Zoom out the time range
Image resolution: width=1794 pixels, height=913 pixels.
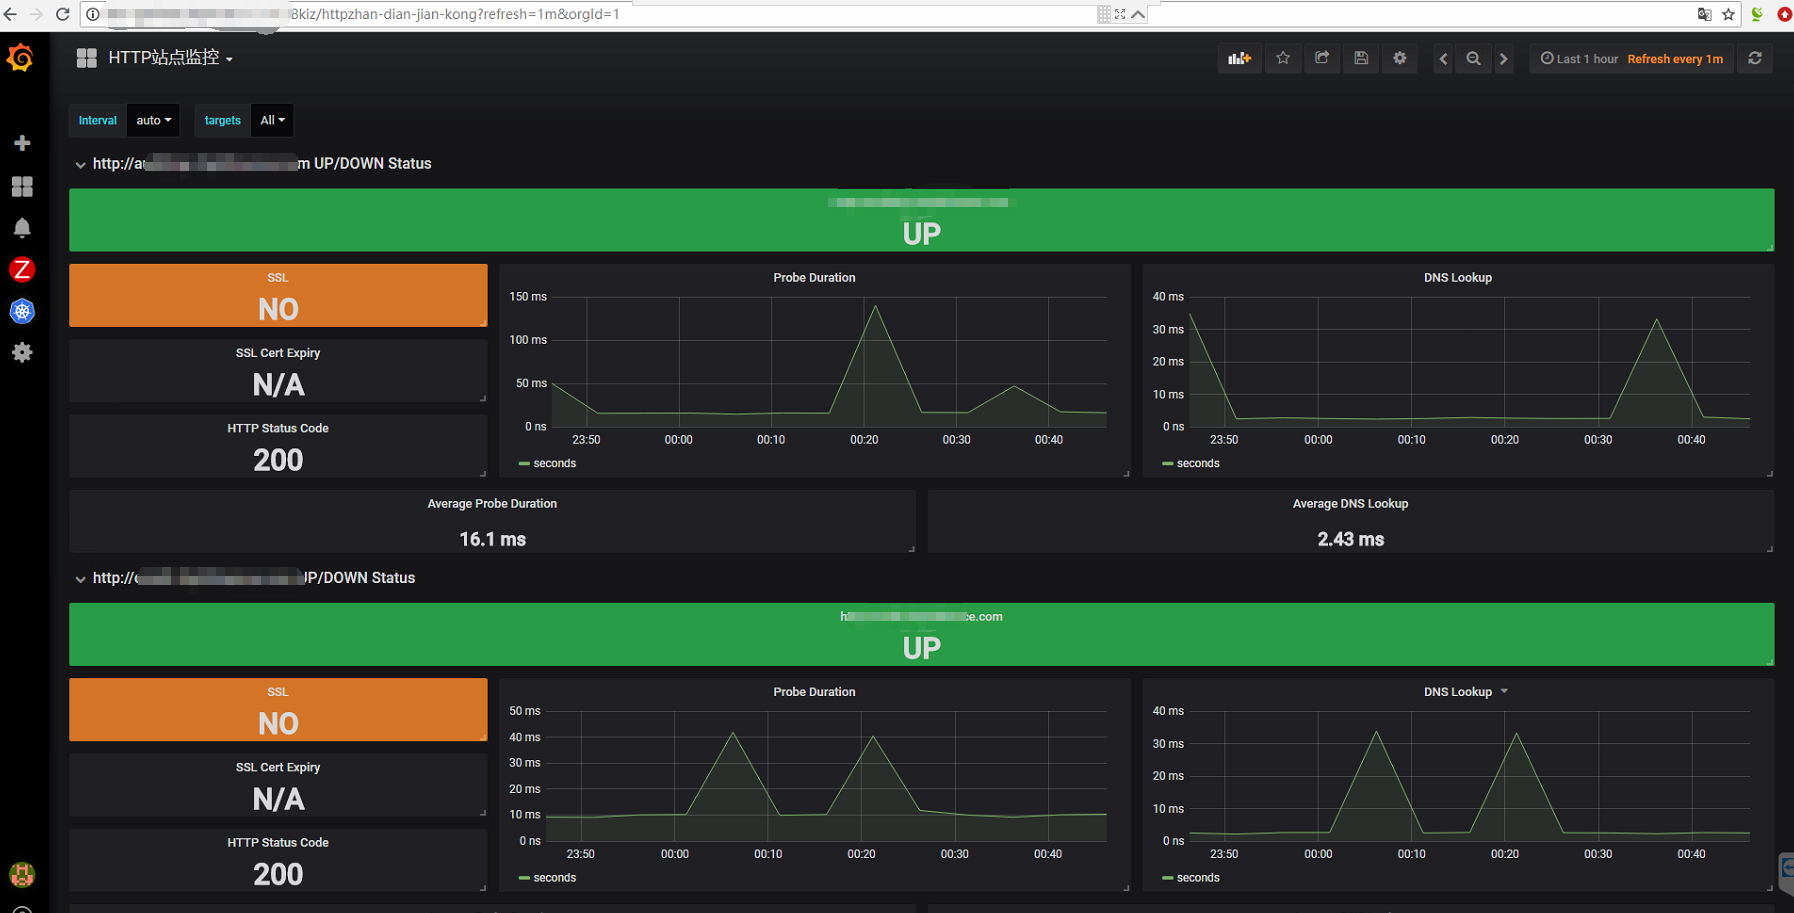1473,59
